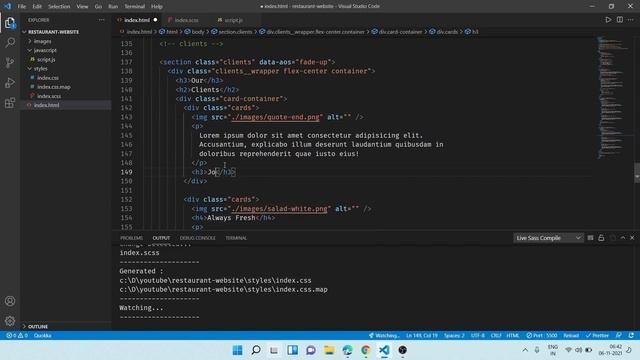Open Windows Start menu
Screen dimensions: 640x360
click(x=237, y=350)
